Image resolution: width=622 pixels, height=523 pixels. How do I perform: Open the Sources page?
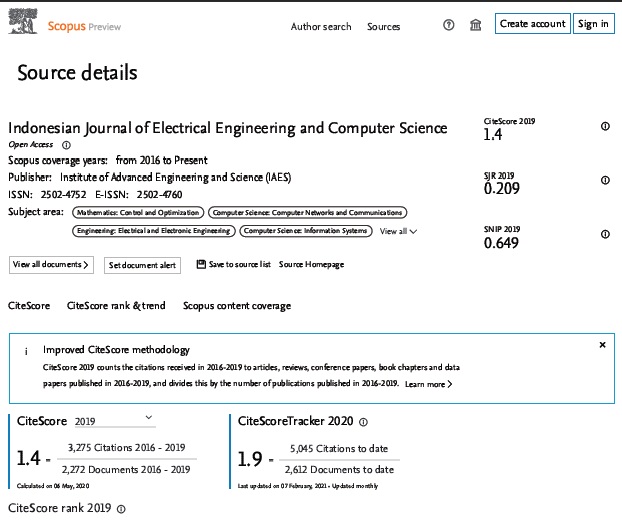384,27
